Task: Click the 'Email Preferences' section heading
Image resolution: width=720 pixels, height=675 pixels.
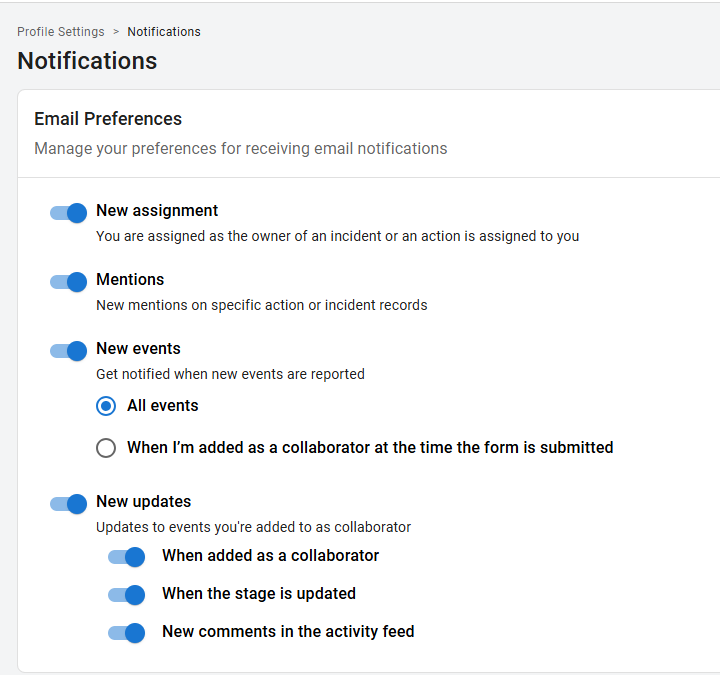Action: pos(108,119)
